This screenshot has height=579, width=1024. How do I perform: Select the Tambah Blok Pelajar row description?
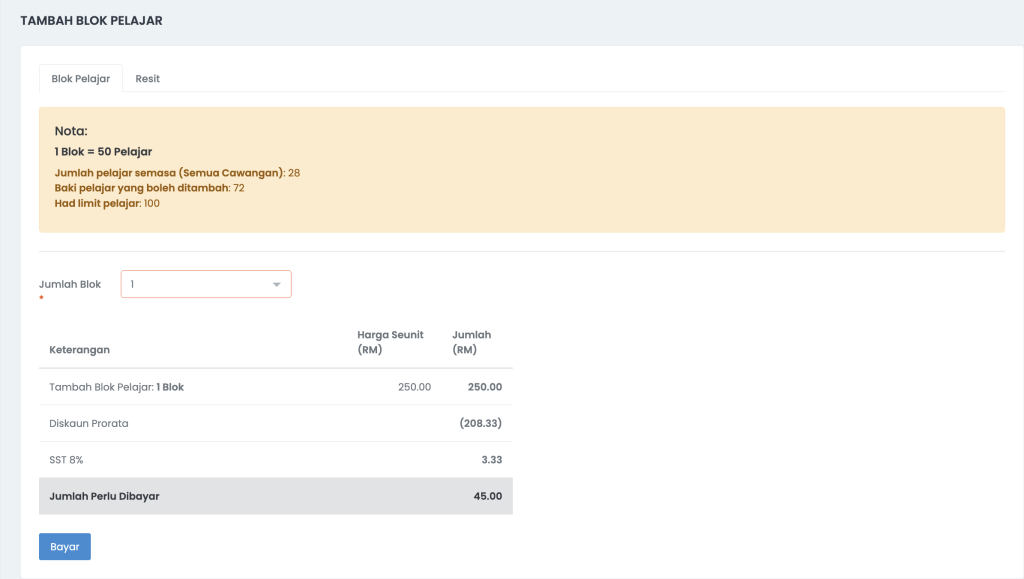116,387
